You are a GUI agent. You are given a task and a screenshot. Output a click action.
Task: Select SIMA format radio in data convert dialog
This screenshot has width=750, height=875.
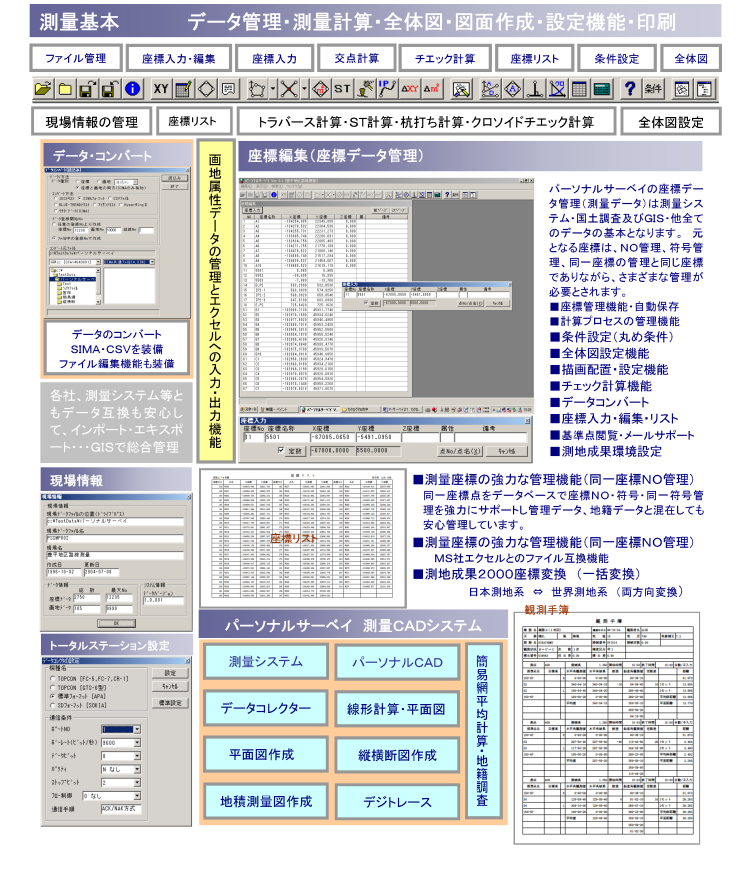(78, 198)
